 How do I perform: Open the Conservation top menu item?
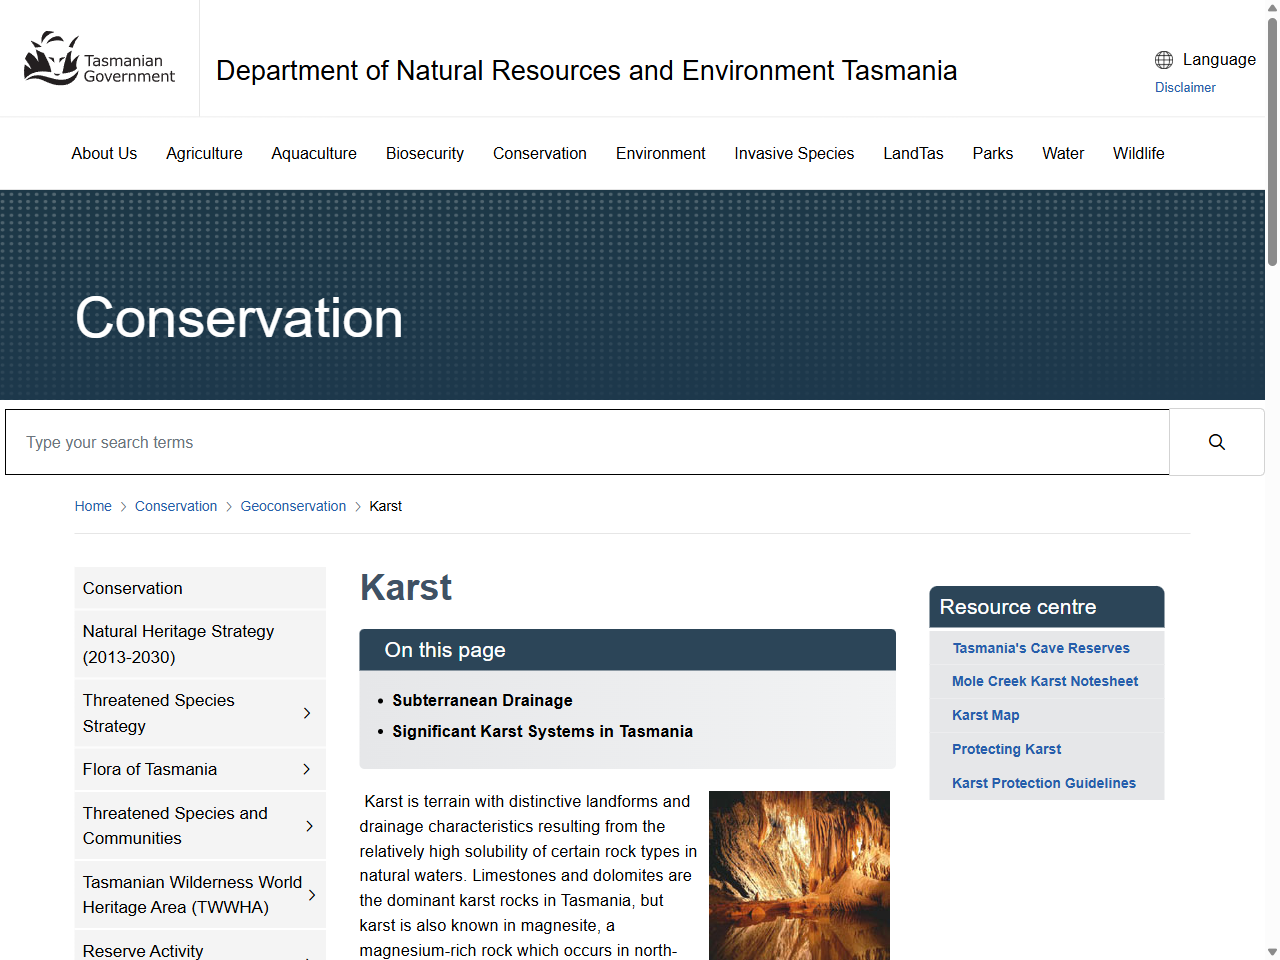(x=540, y=153)
